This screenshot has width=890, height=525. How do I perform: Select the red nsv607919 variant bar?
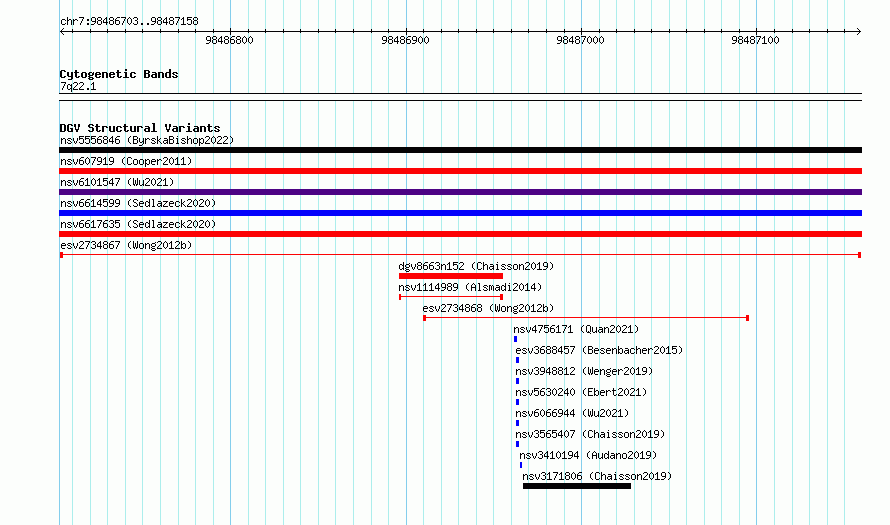tap(460, 171)
